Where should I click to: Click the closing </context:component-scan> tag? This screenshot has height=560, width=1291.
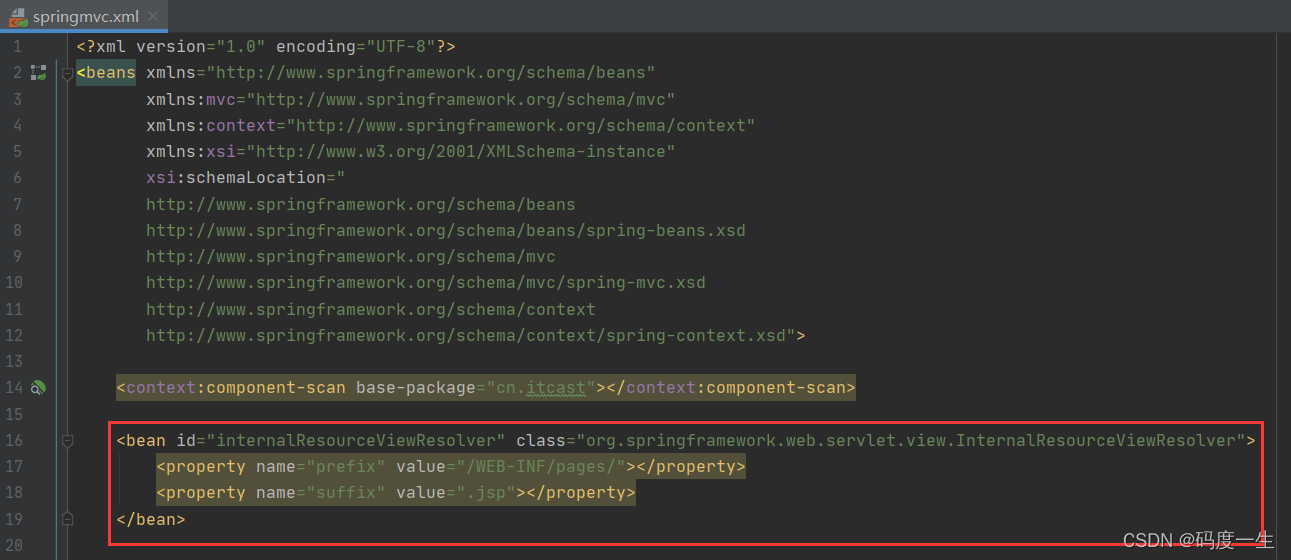pos(731,387)
